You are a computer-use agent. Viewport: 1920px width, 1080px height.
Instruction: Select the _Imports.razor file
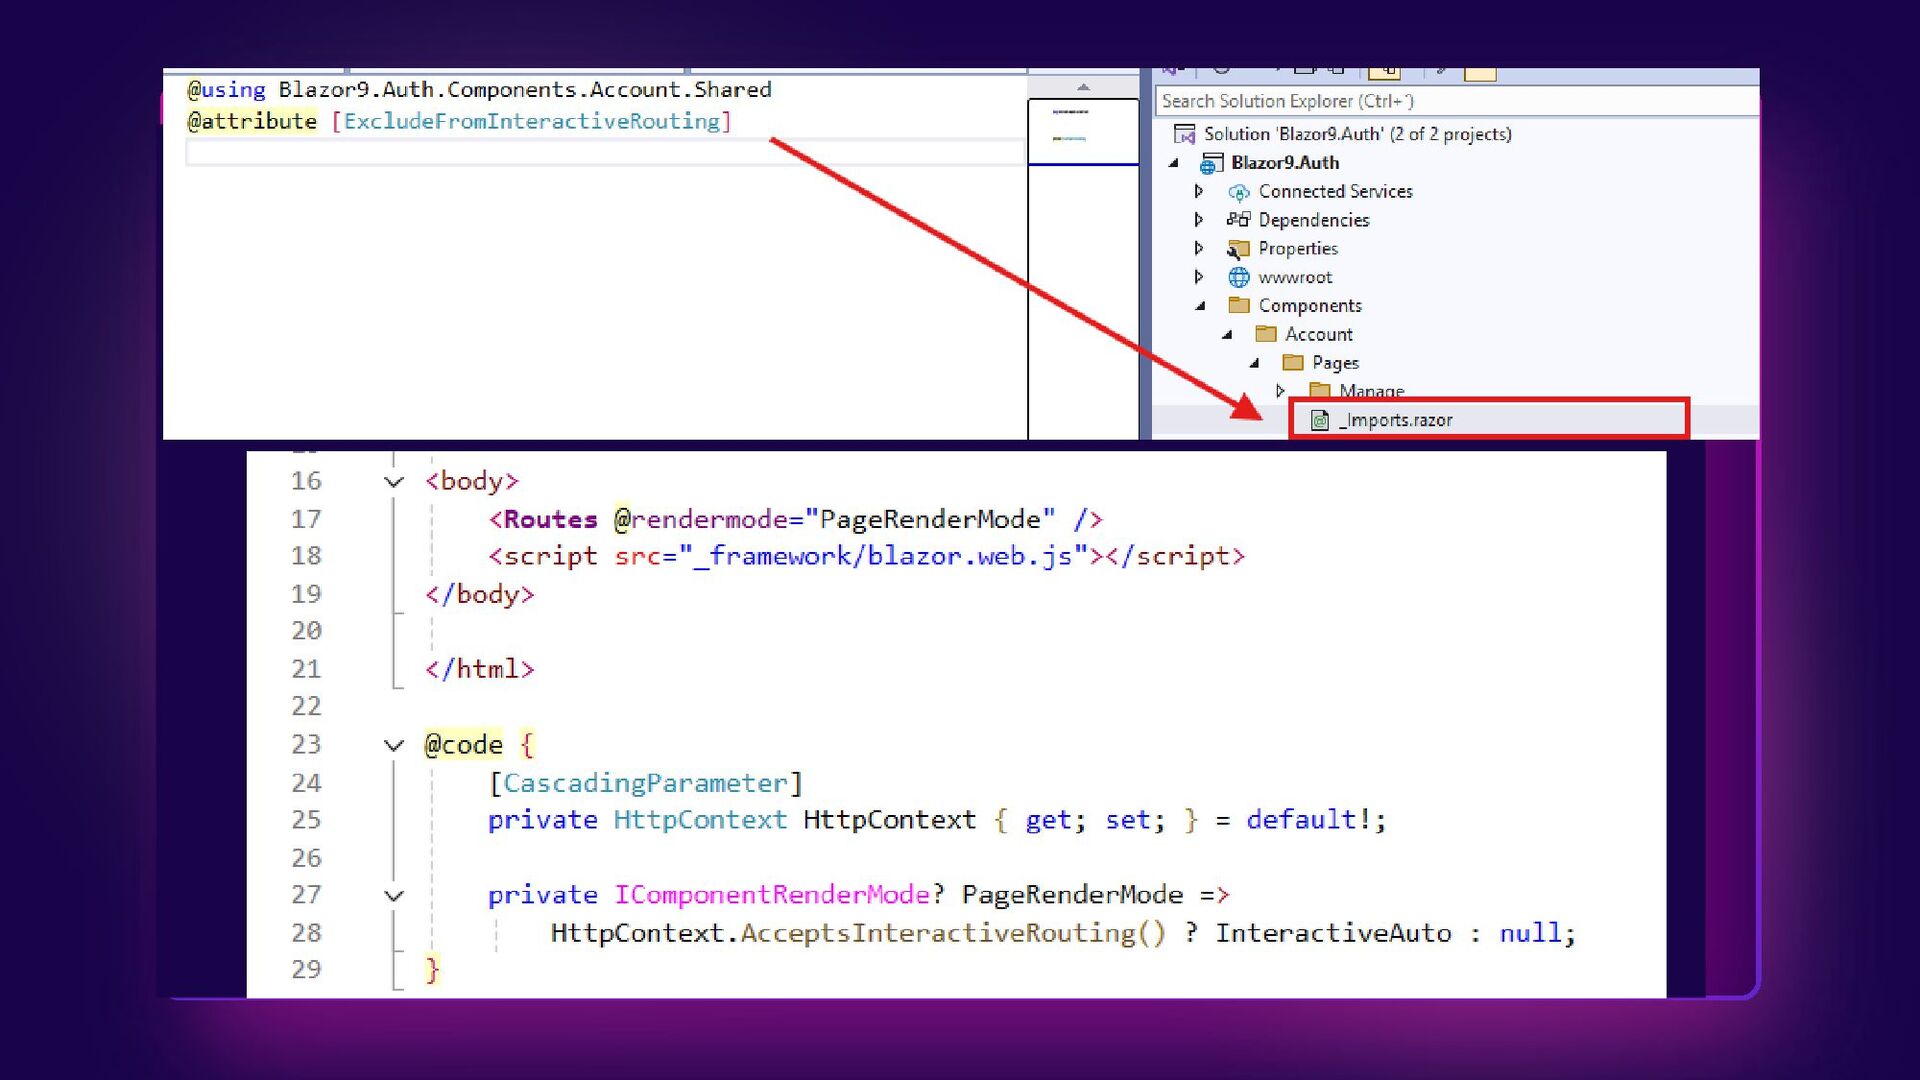(x=1396, y=420)
